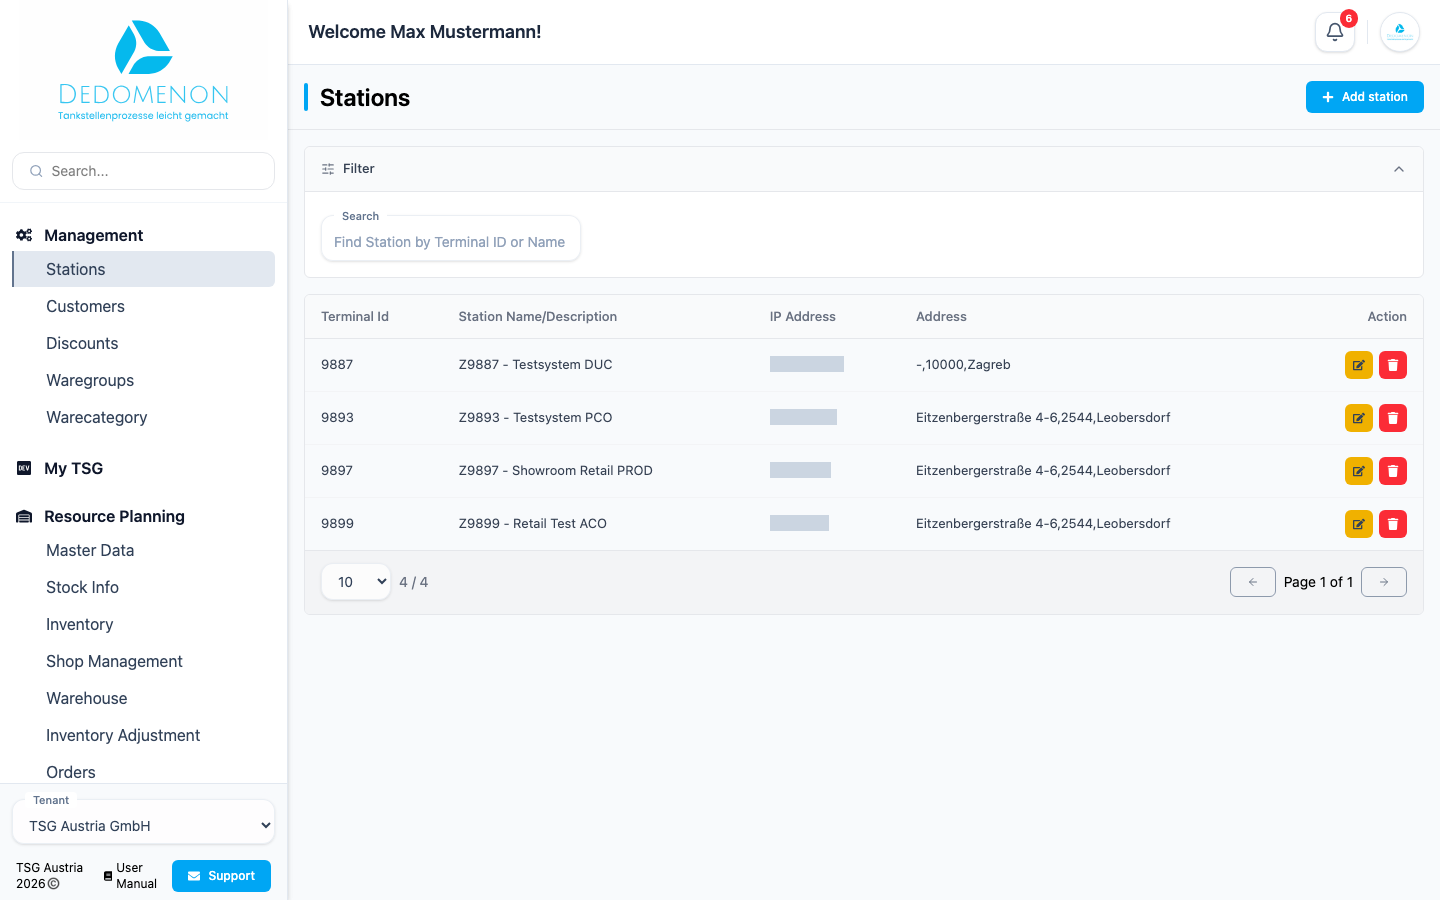1440x900 pixels.
Task: Click the Terminal Id column header
Action: click(355, 317)
